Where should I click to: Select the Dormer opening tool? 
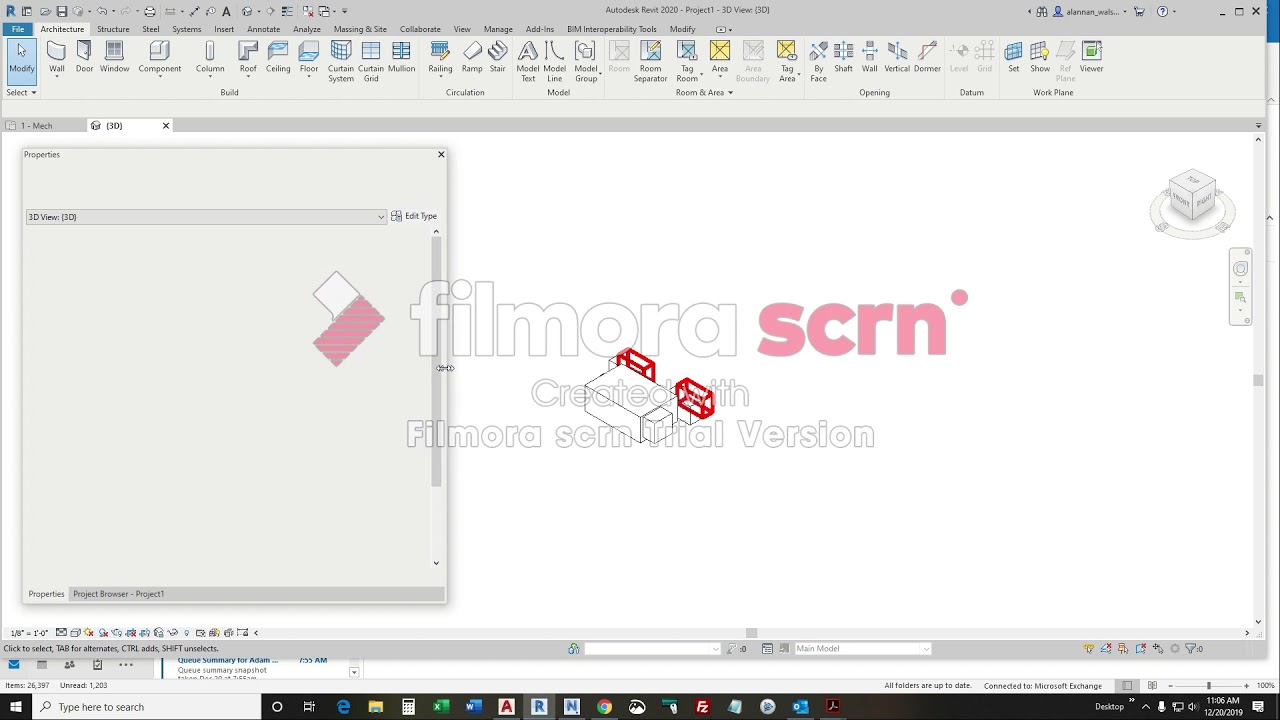point(927,58)
